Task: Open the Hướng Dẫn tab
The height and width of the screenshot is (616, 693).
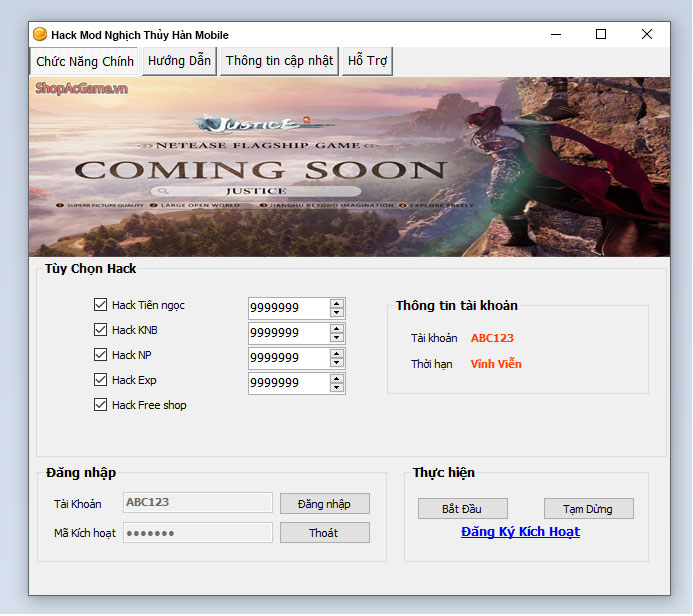Action: pyautogui.click(x=179, y=61)
